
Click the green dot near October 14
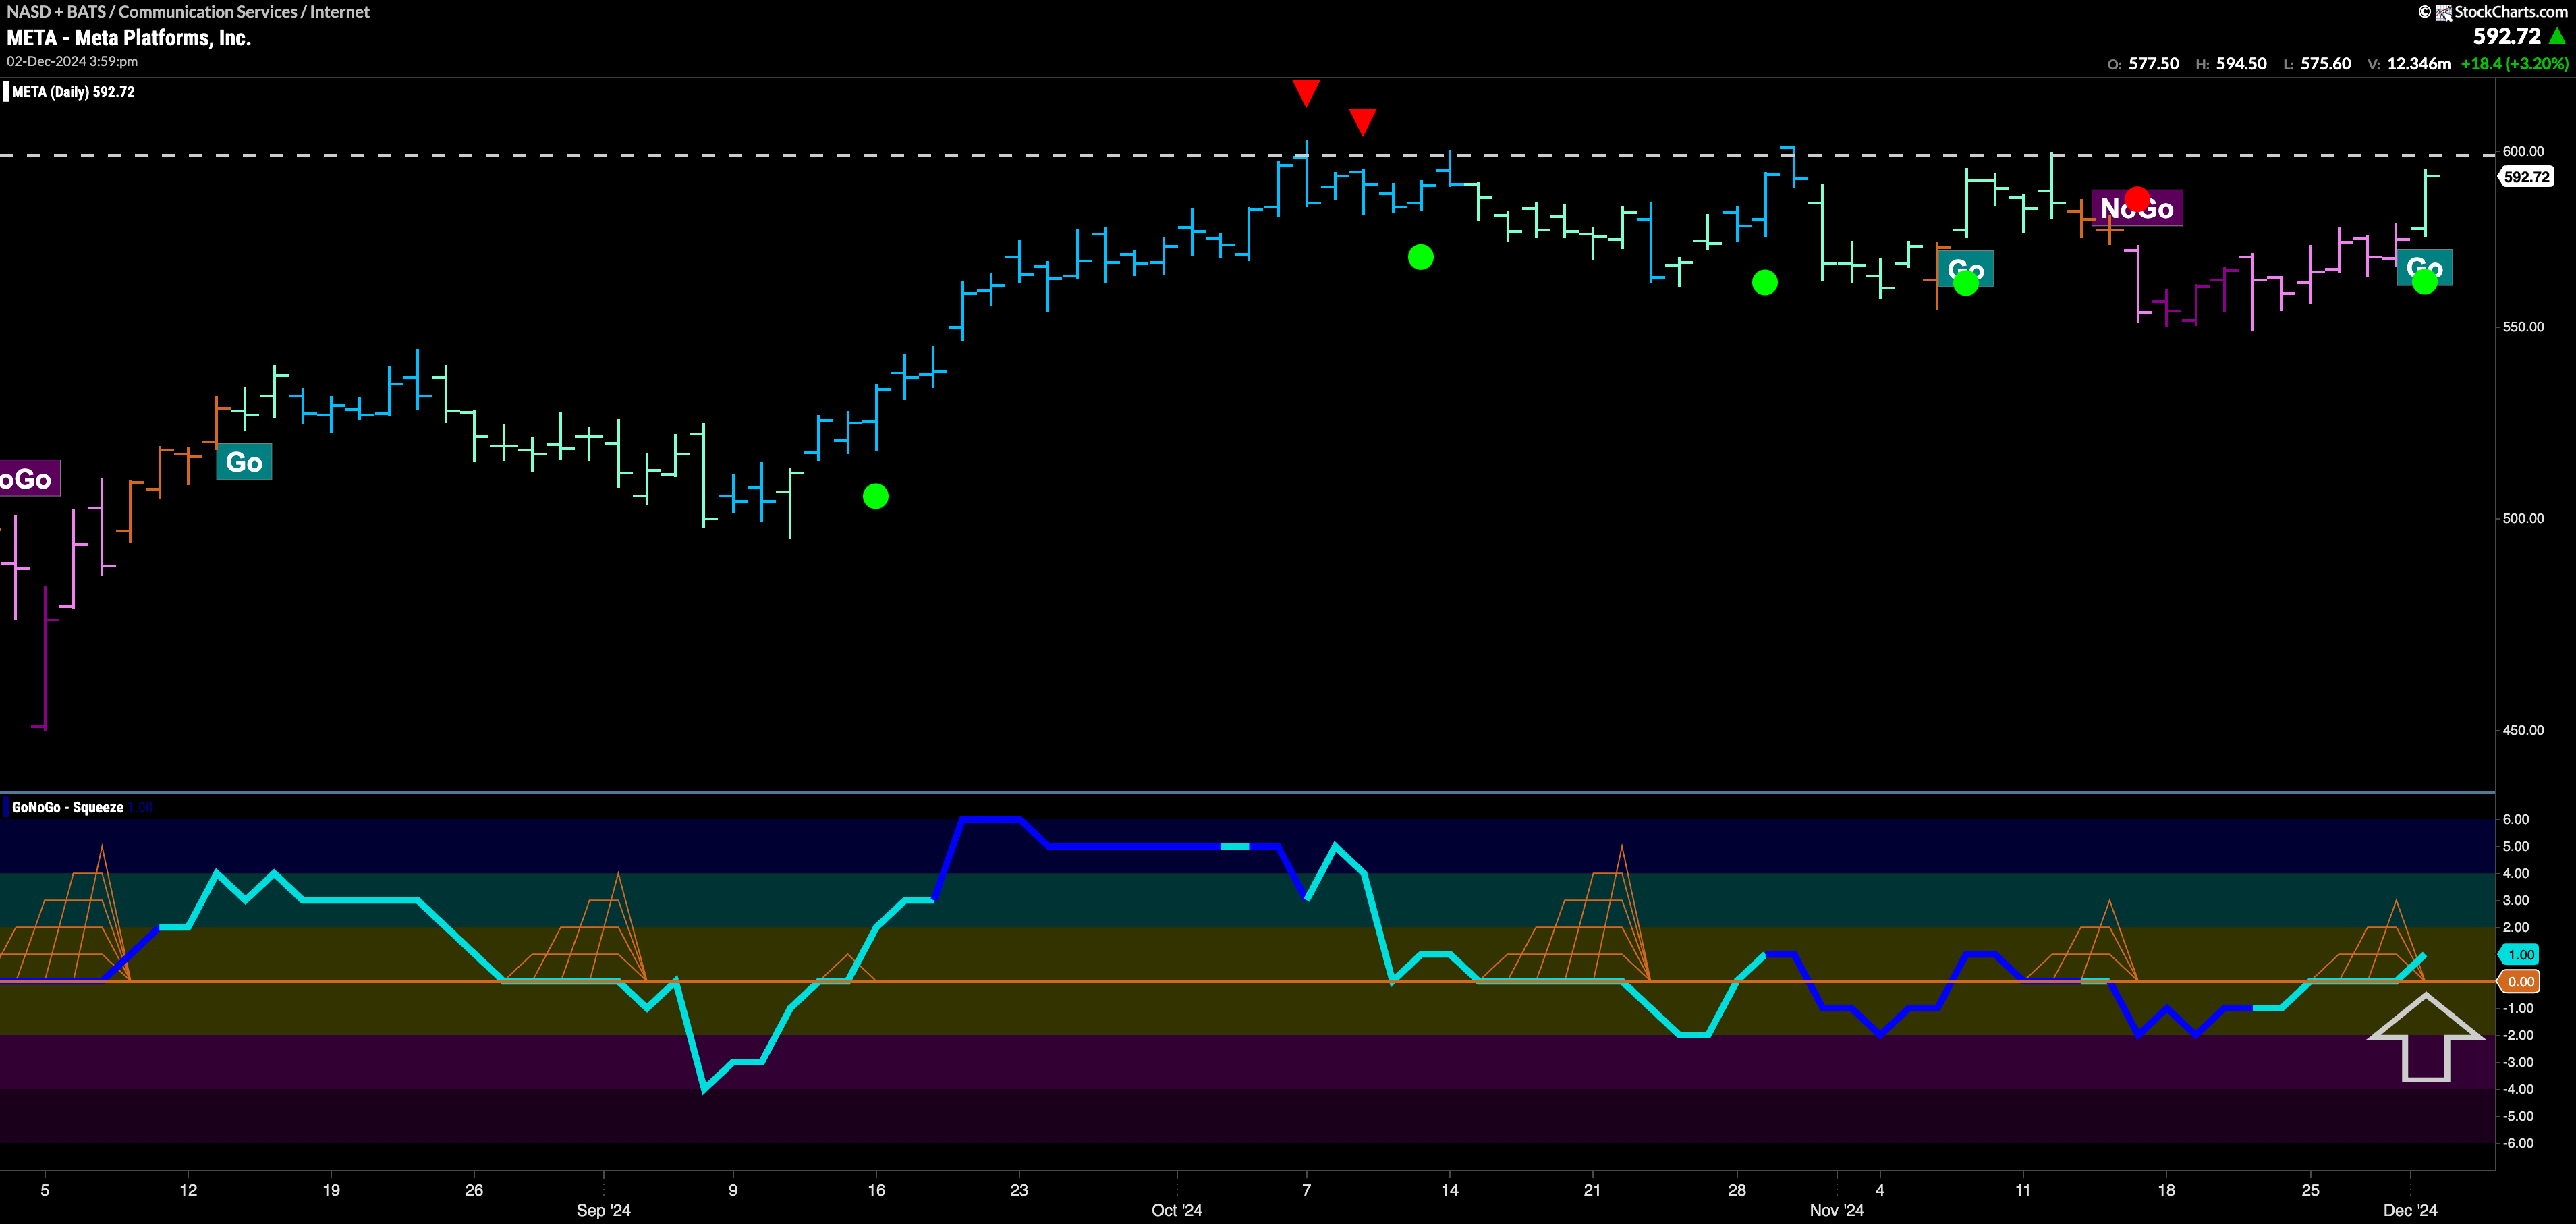pos(1420,257)
